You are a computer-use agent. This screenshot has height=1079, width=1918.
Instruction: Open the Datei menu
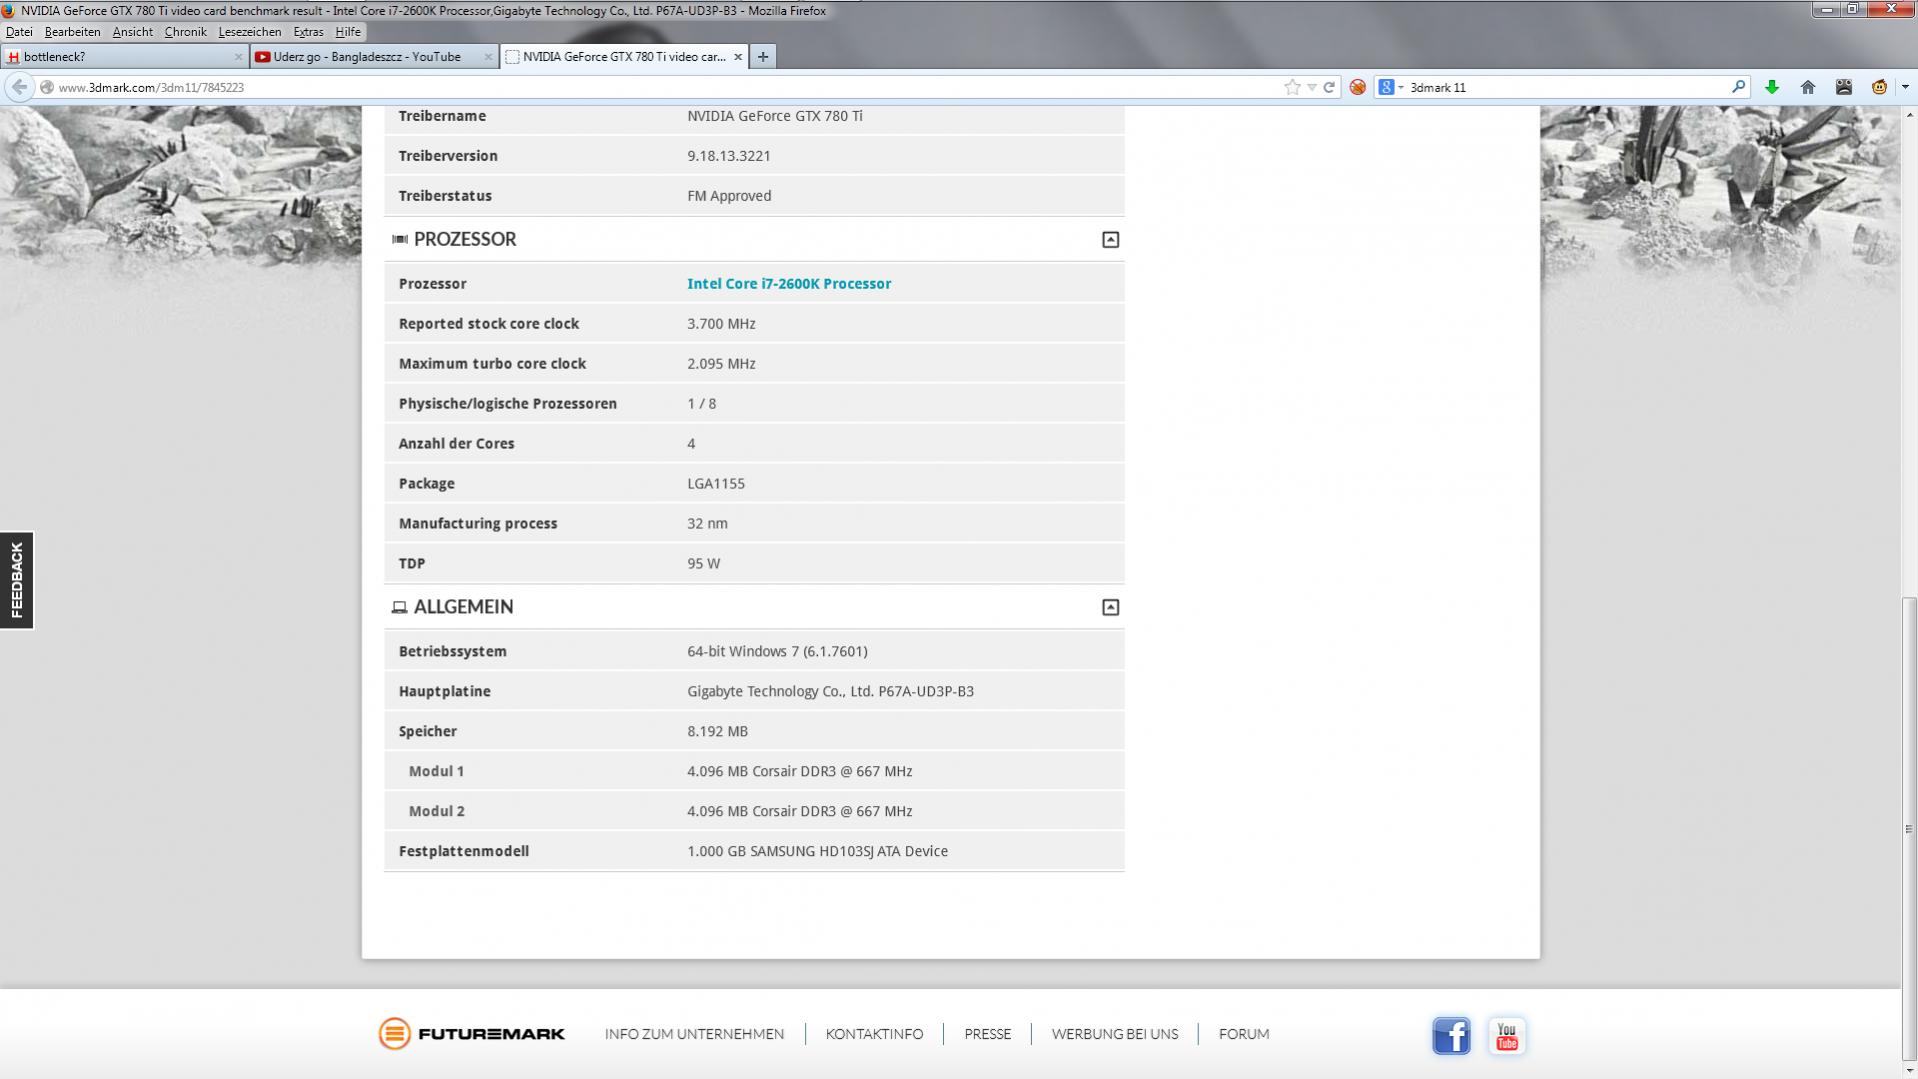tap(19, 32)
